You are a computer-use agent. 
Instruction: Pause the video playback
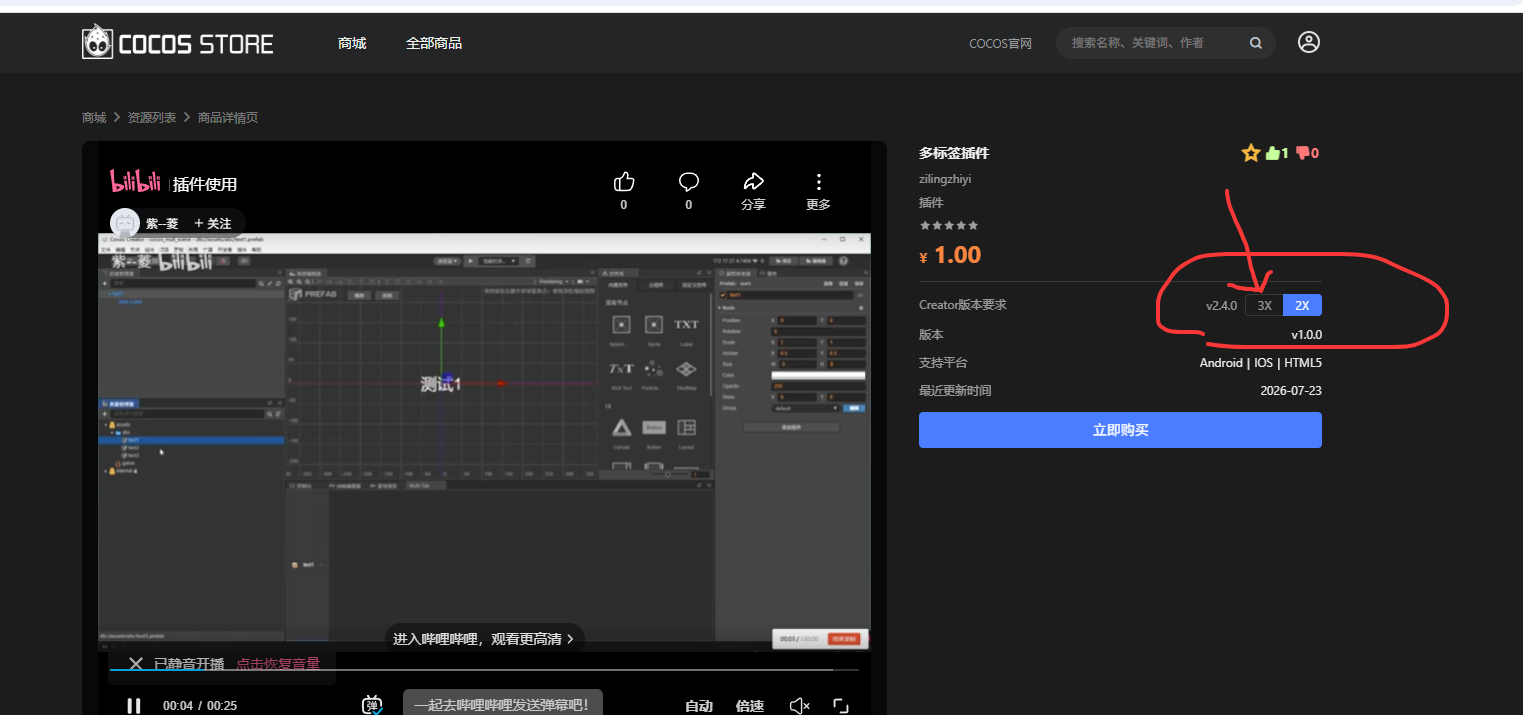pos(133,706)
